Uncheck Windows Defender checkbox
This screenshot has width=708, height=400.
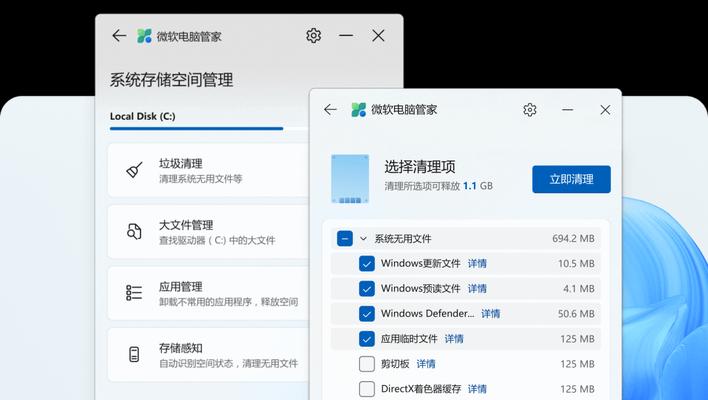[367, 314]
